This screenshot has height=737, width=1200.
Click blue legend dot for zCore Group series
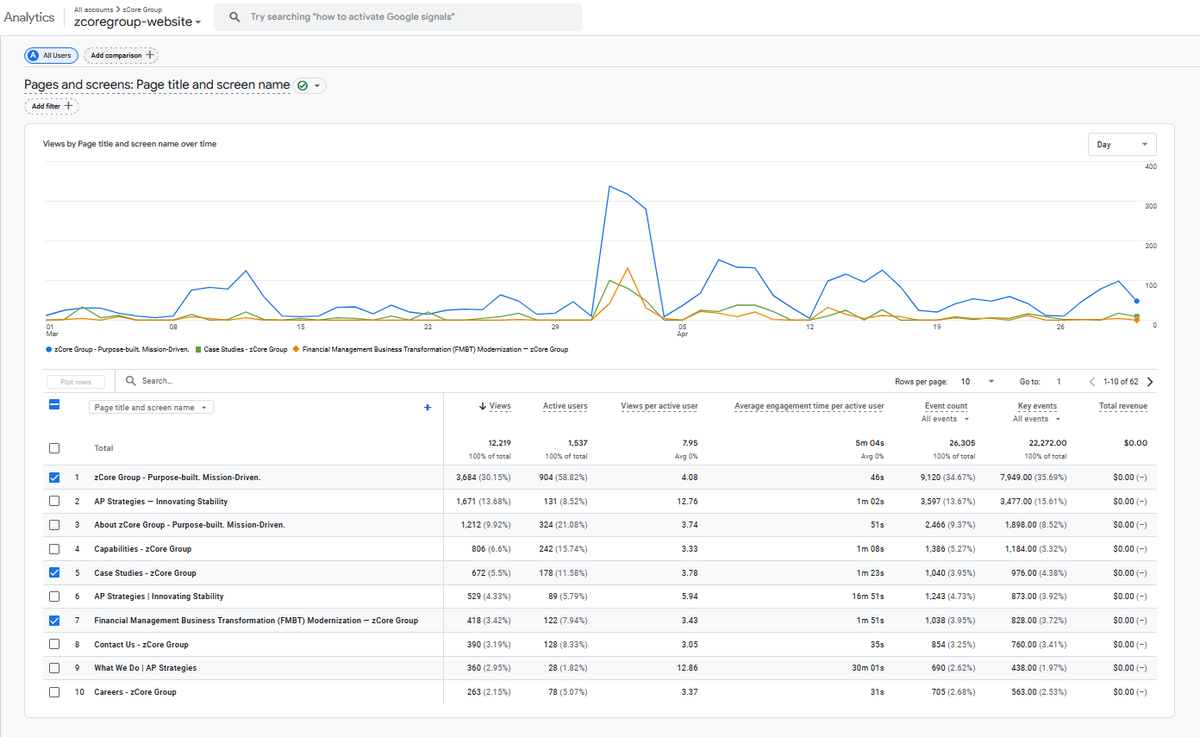49,350
